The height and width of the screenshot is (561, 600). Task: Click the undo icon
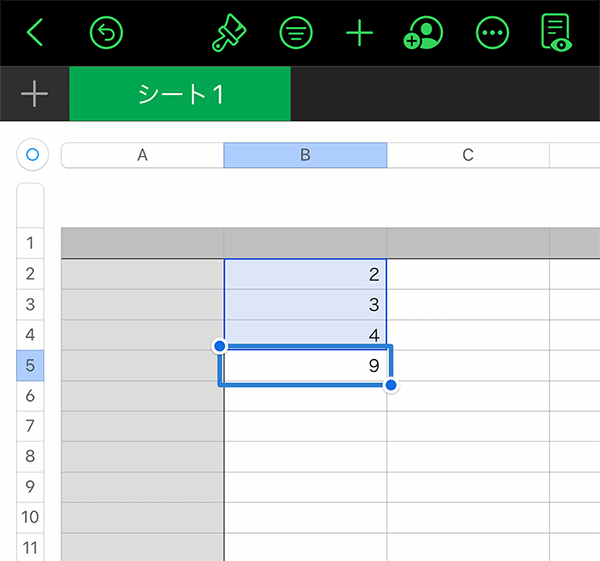(106, 33)
